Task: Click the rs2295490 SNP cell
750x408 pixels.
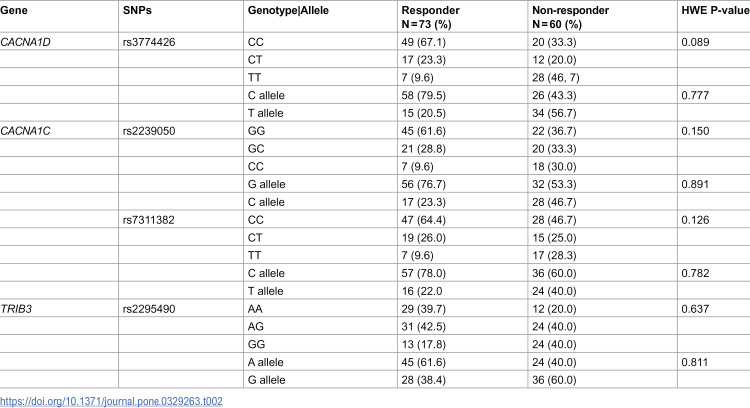Action: [x=149, y=309]
